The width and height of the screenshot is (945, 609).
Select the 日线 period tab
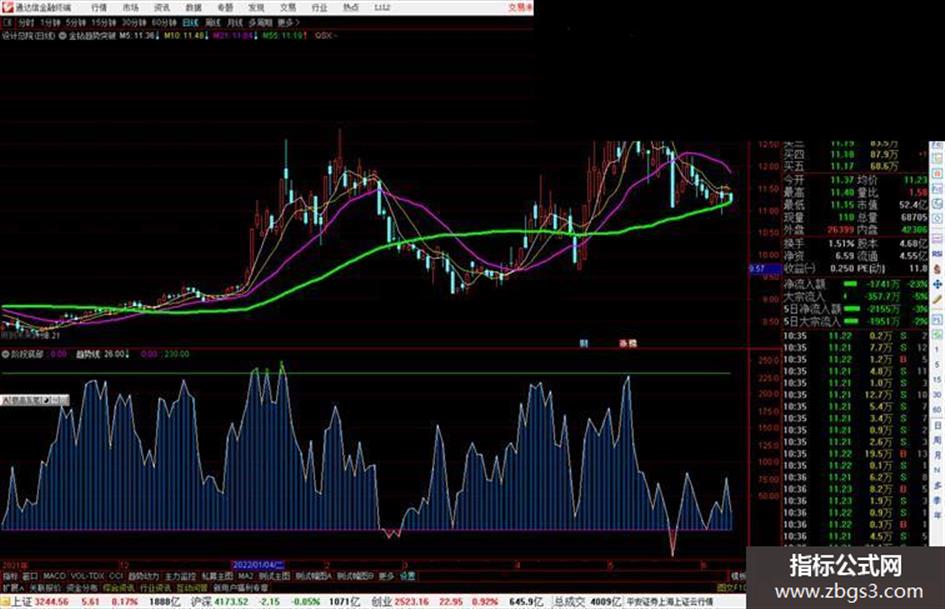[190, 23]
